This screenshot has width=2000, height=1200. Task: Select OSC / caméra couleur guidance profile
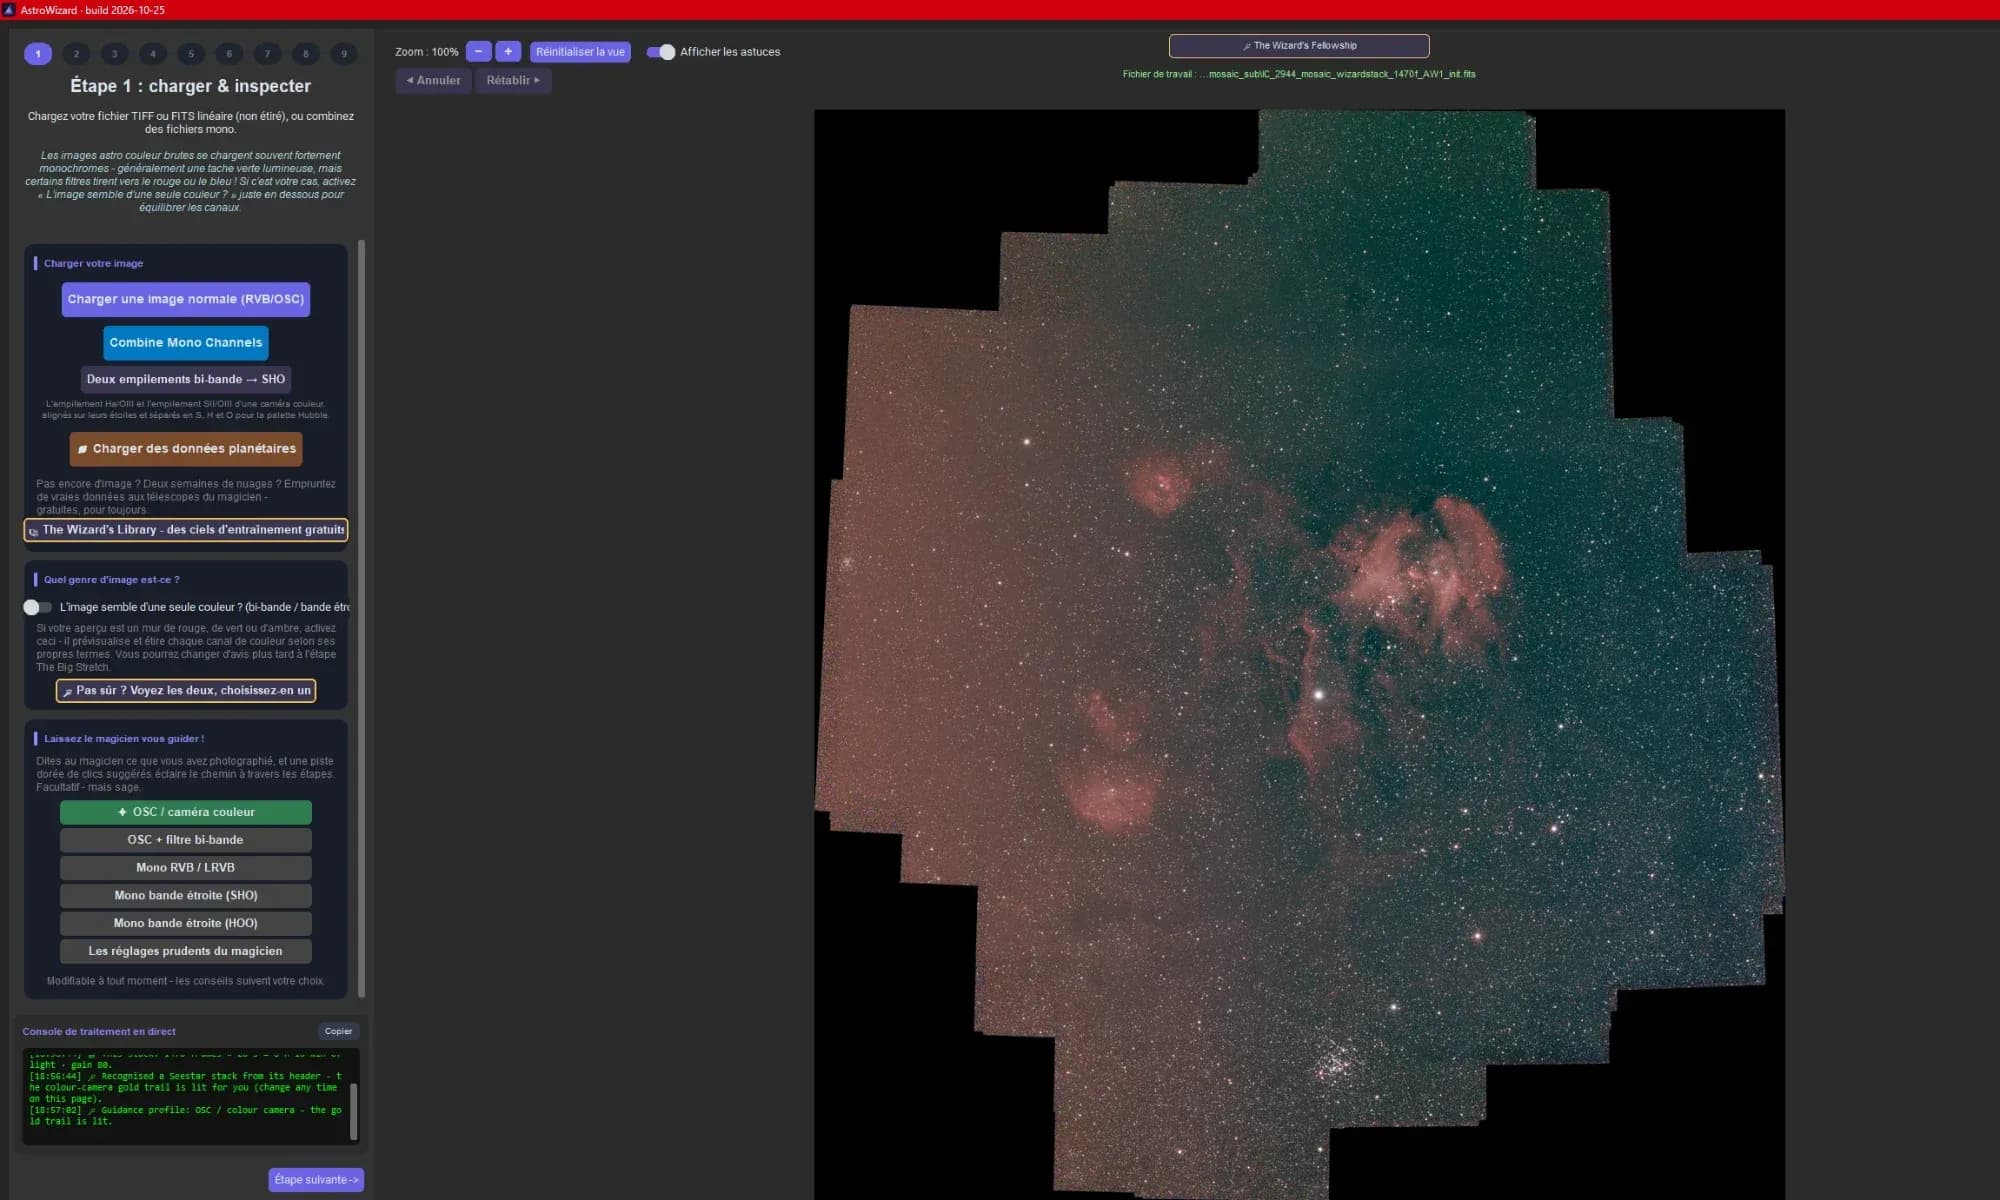pyautogui.click(x=186, y=812)
